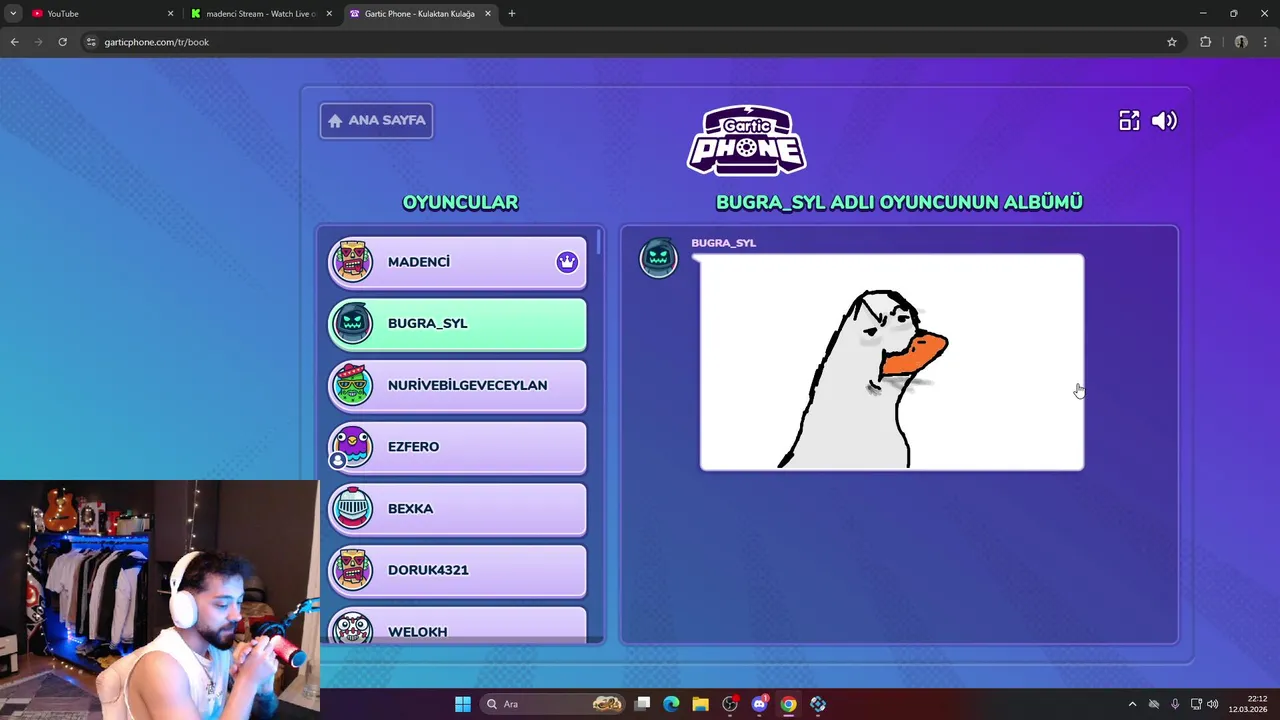The width and height of the screenshot is (1280, 720).
Task: Close the madenci Stream tab
Action: (x=329, y=14)
